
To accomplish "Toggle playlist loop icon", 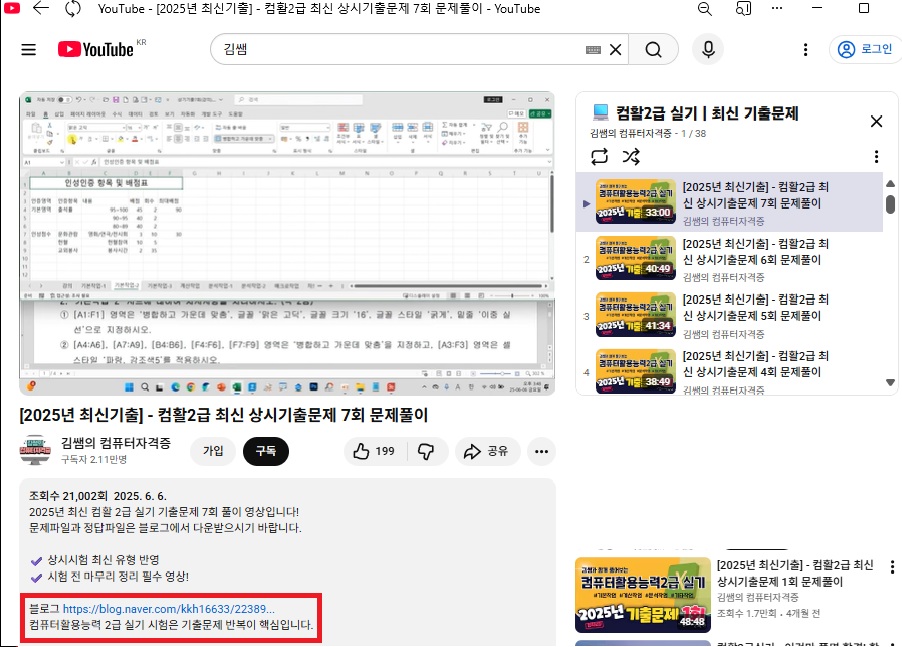I will 599,156.
